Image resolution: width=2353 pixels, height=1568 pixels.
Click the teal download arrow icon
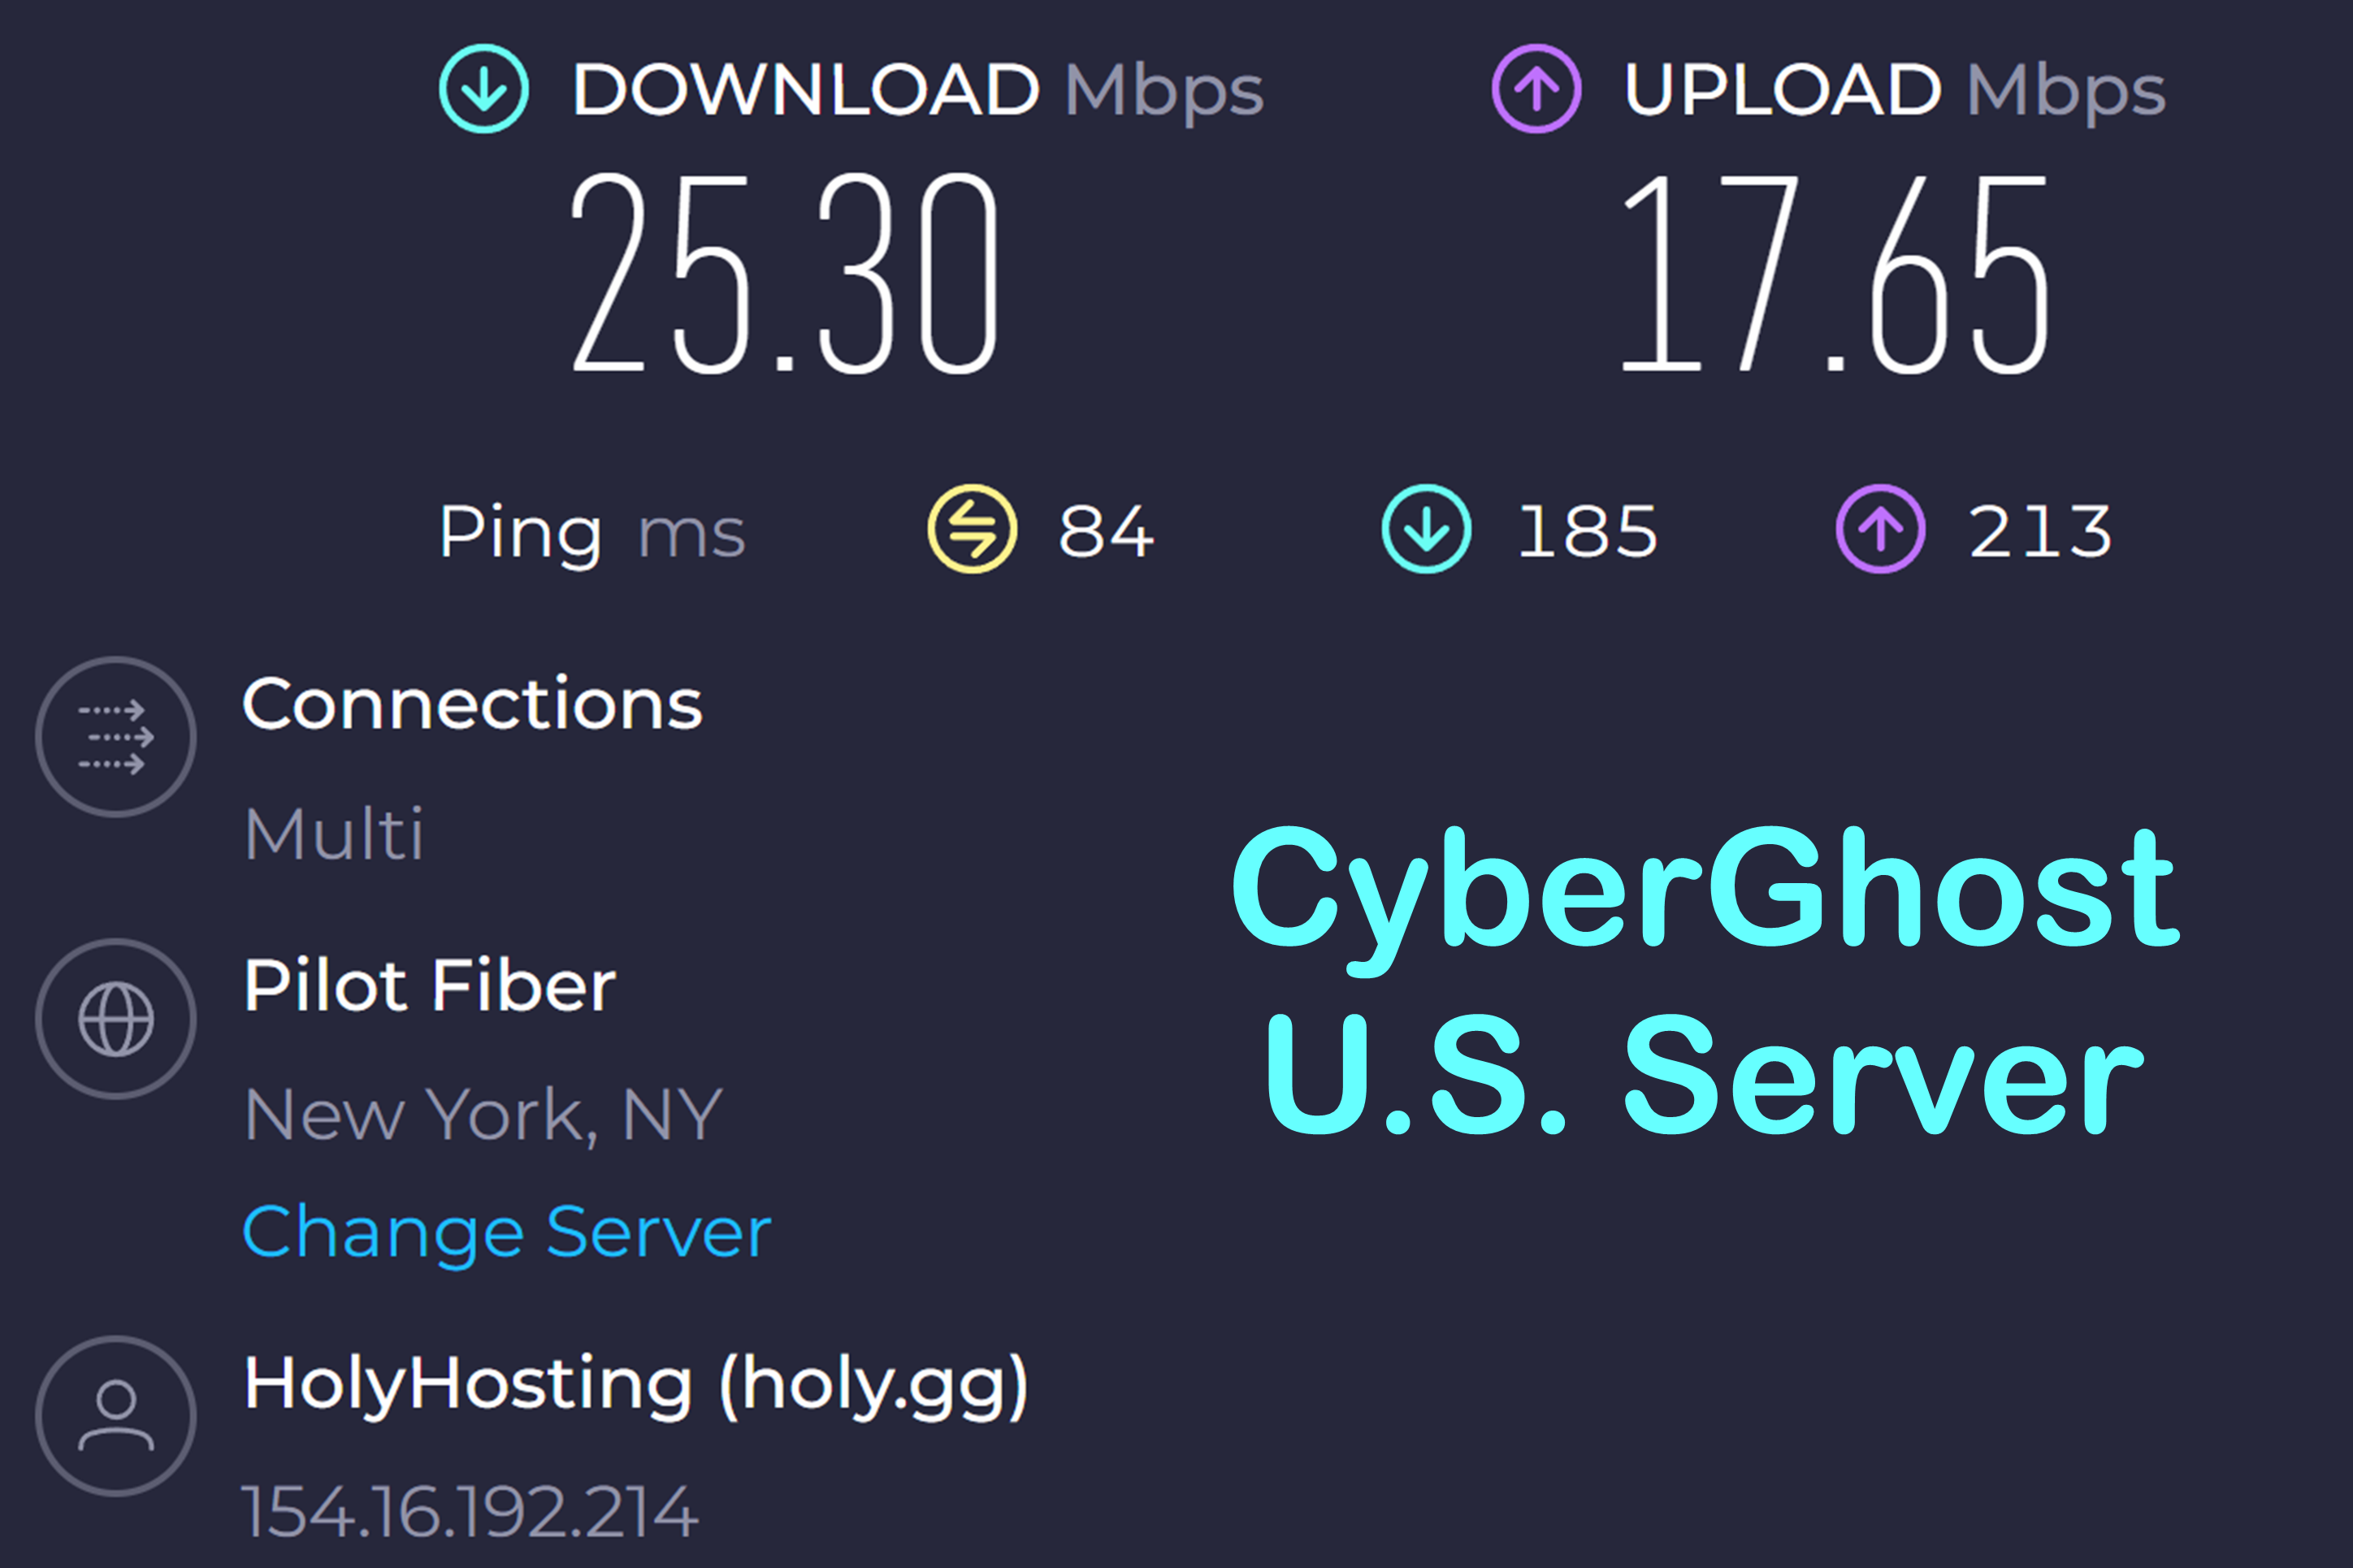click(485, 90)
